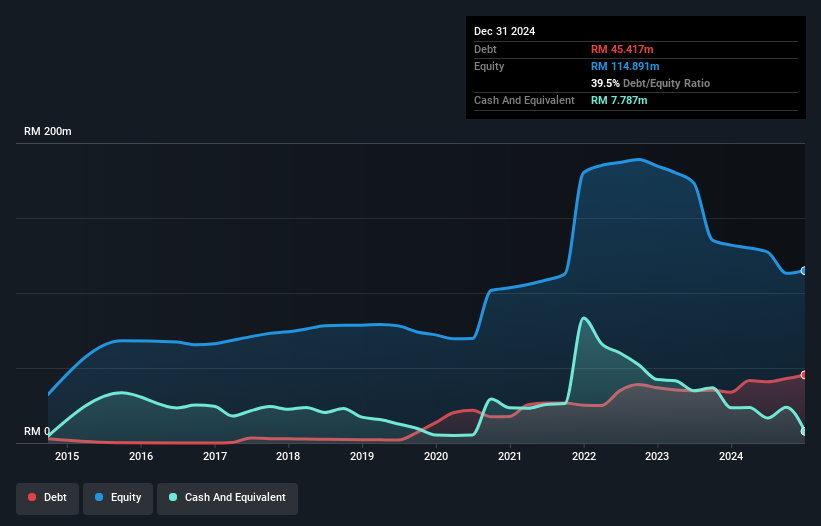Click the 2019 x-axis label
This screenshot has height=526, width=821.
tap(362, 456)
